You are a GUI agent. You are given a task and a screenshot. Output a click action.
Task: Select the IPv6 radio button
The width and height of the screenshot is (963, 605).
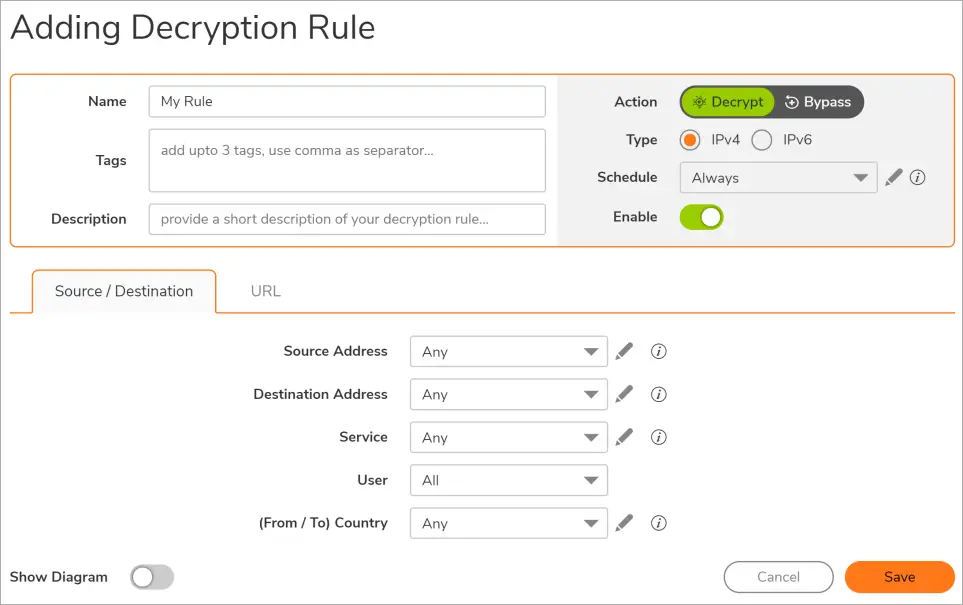(x=762, y=140)
